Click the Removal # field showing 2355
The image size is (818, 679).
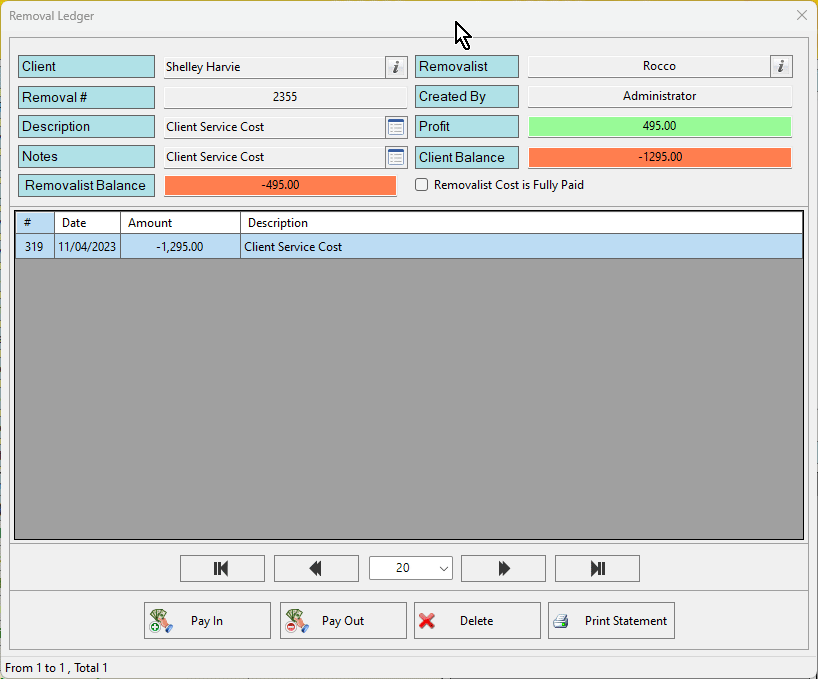tap(285, 97)
